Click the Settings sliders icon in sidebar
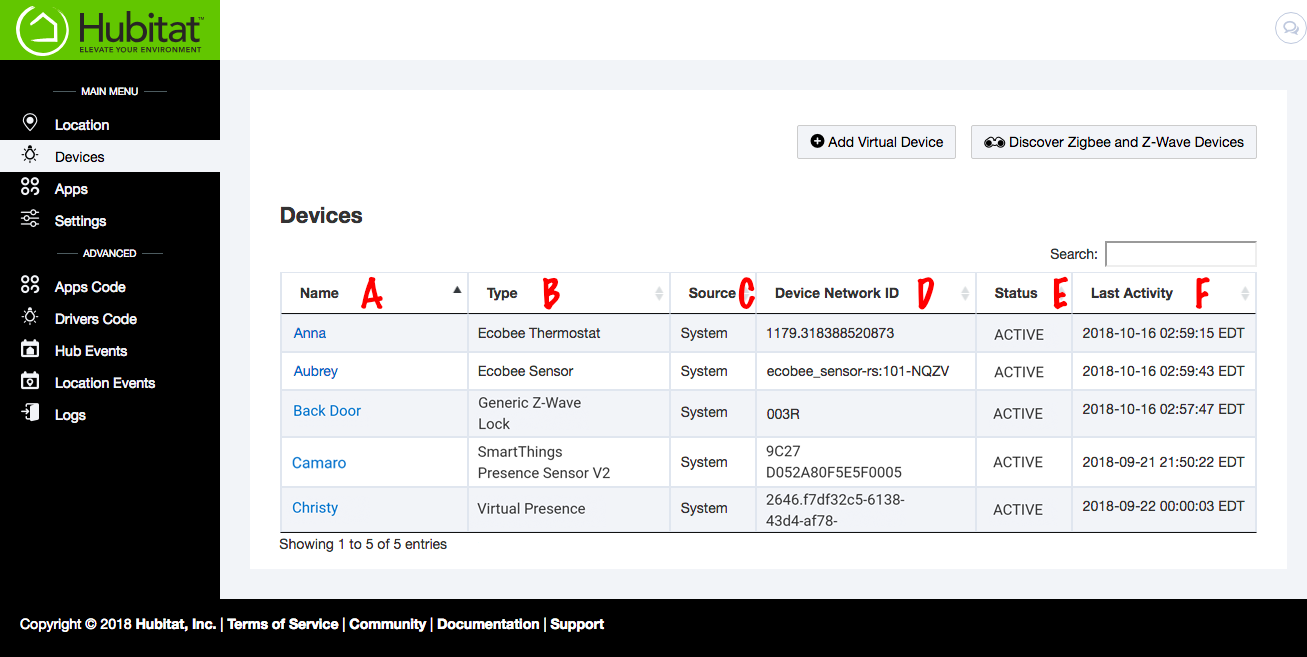This screenshot has width=1307, height=657. 30,219
